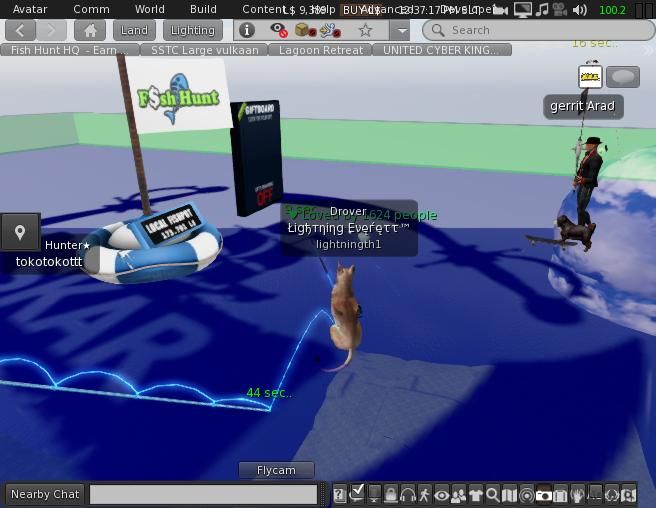Click the Giftboard sign
Image resolution: width=656 pixels, height=508 pixels.
pyautogui.click(x=256, y=158)
